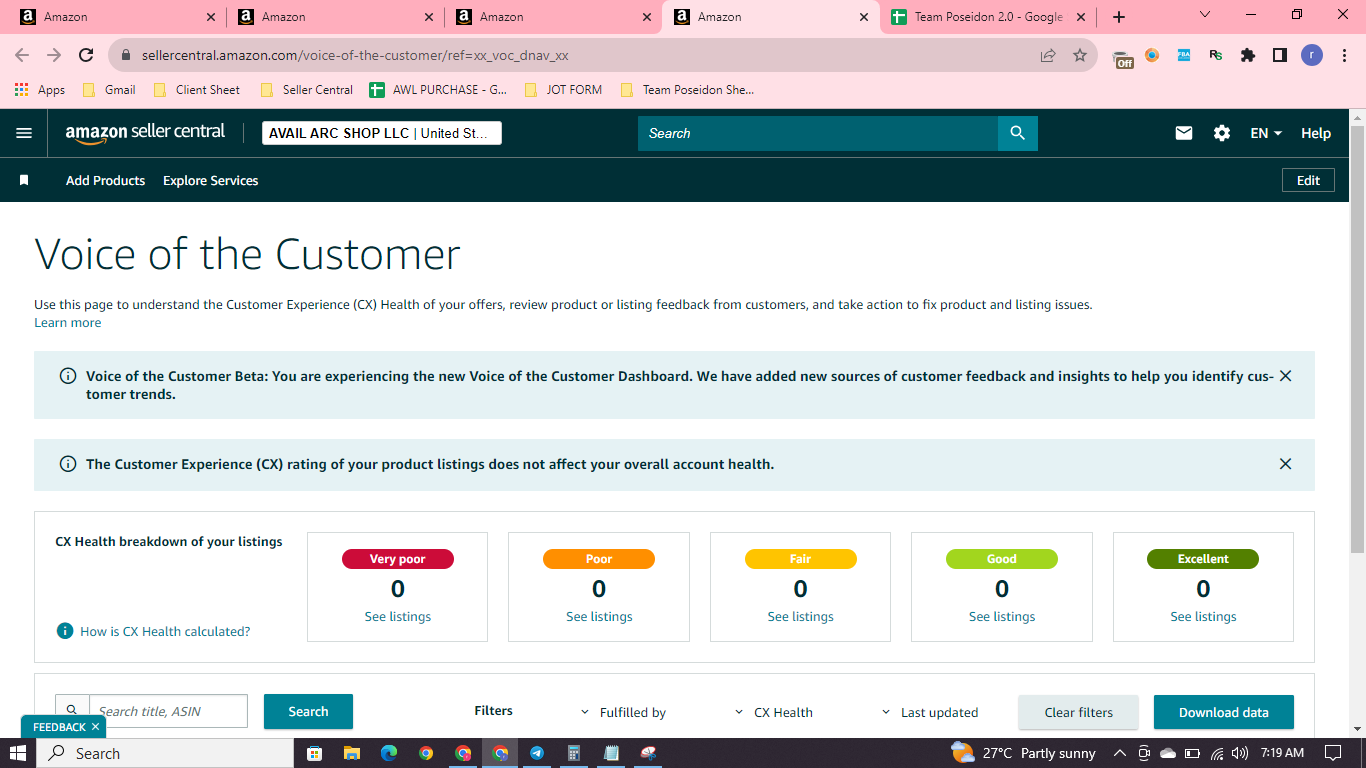Open the CX Health filter dropdown
The image size is (1366, 768).
pyautogui.click(x=774, y=712)
